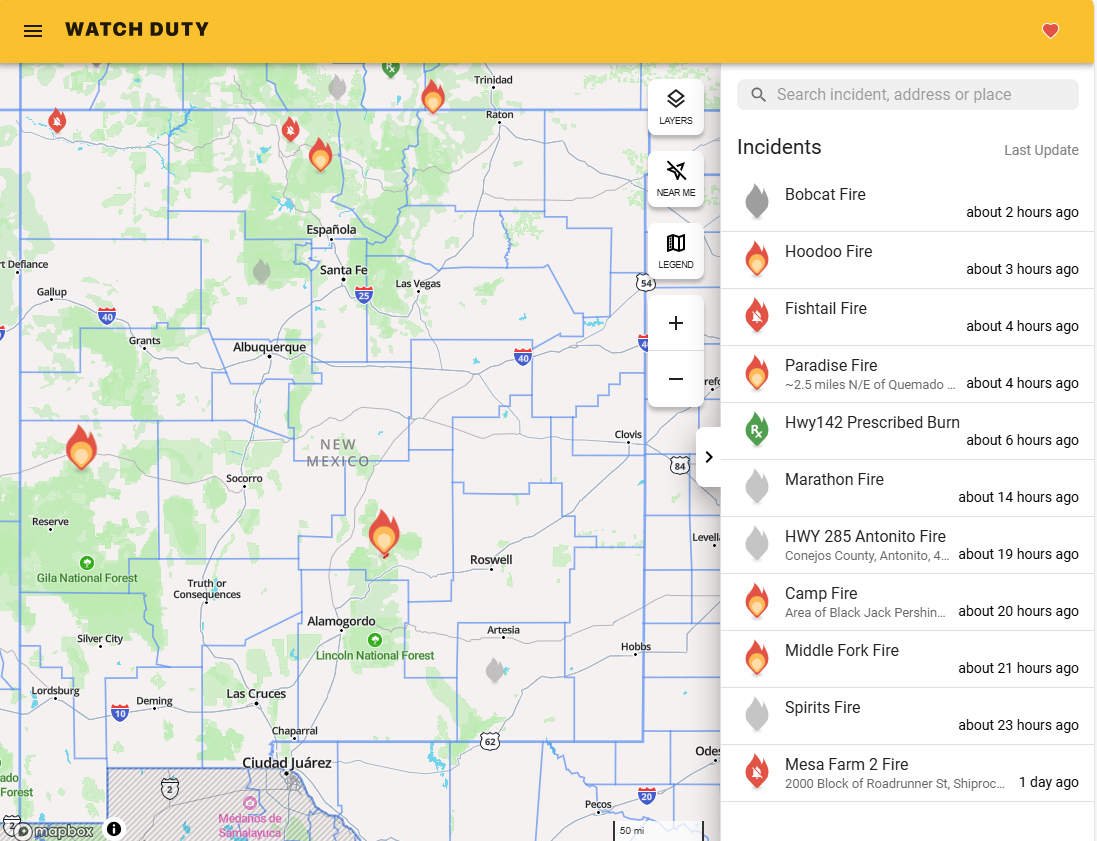
Task: Click the map info attribution icon
Action: pos(113,829)
